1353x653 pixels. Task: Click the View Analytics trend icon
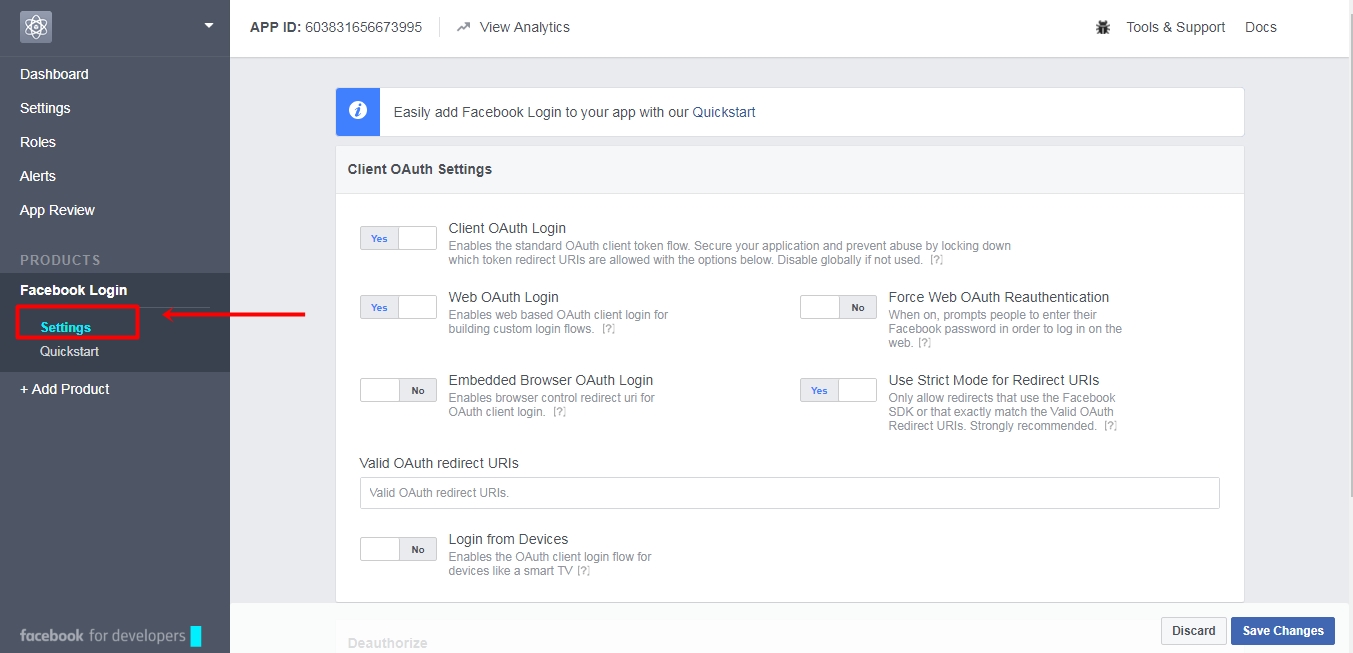point(464,28)
